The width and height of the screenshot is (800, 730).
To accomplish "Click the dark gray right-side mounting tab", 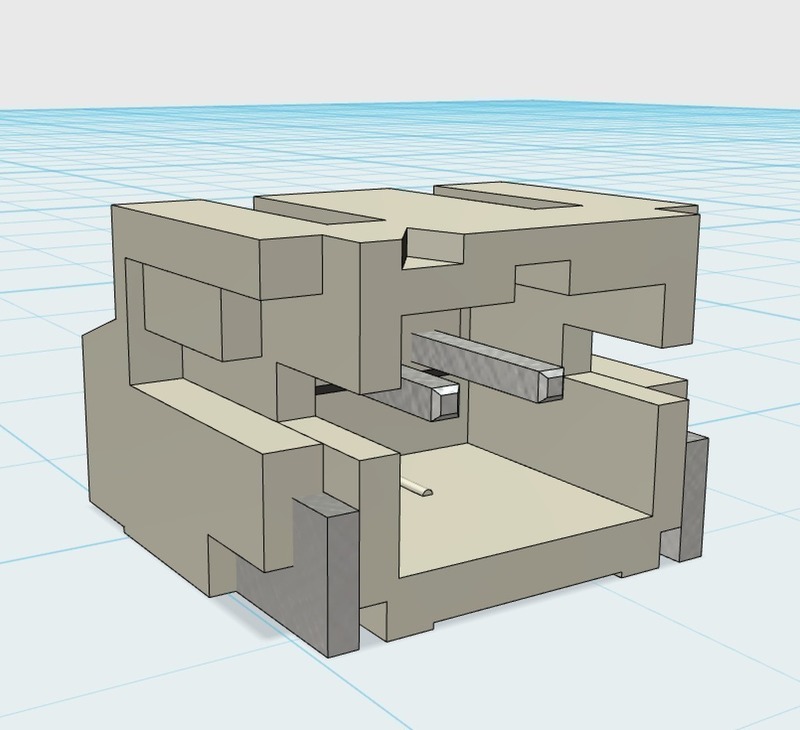I will pos(693,495).
